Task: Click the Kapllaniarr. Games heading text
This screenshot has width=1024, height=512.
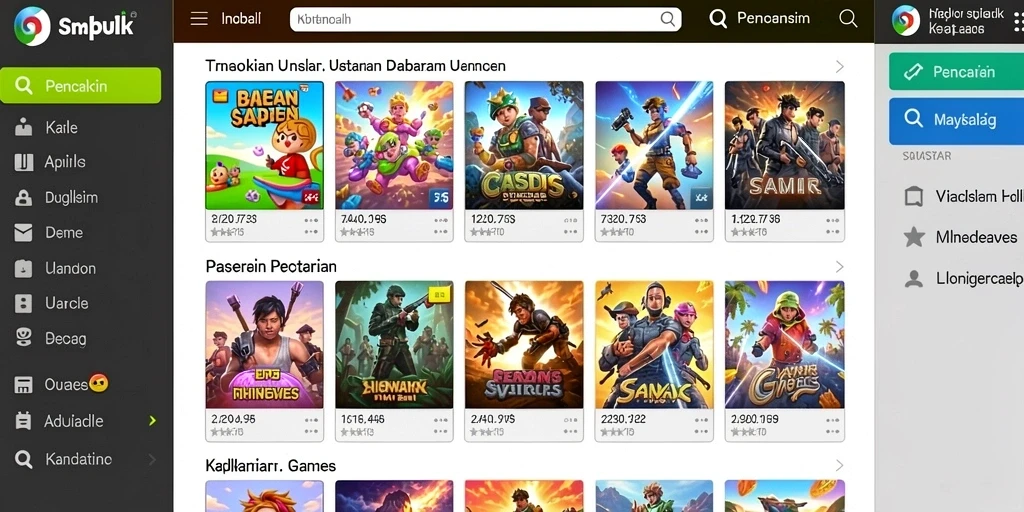Action: coord(270,466)
